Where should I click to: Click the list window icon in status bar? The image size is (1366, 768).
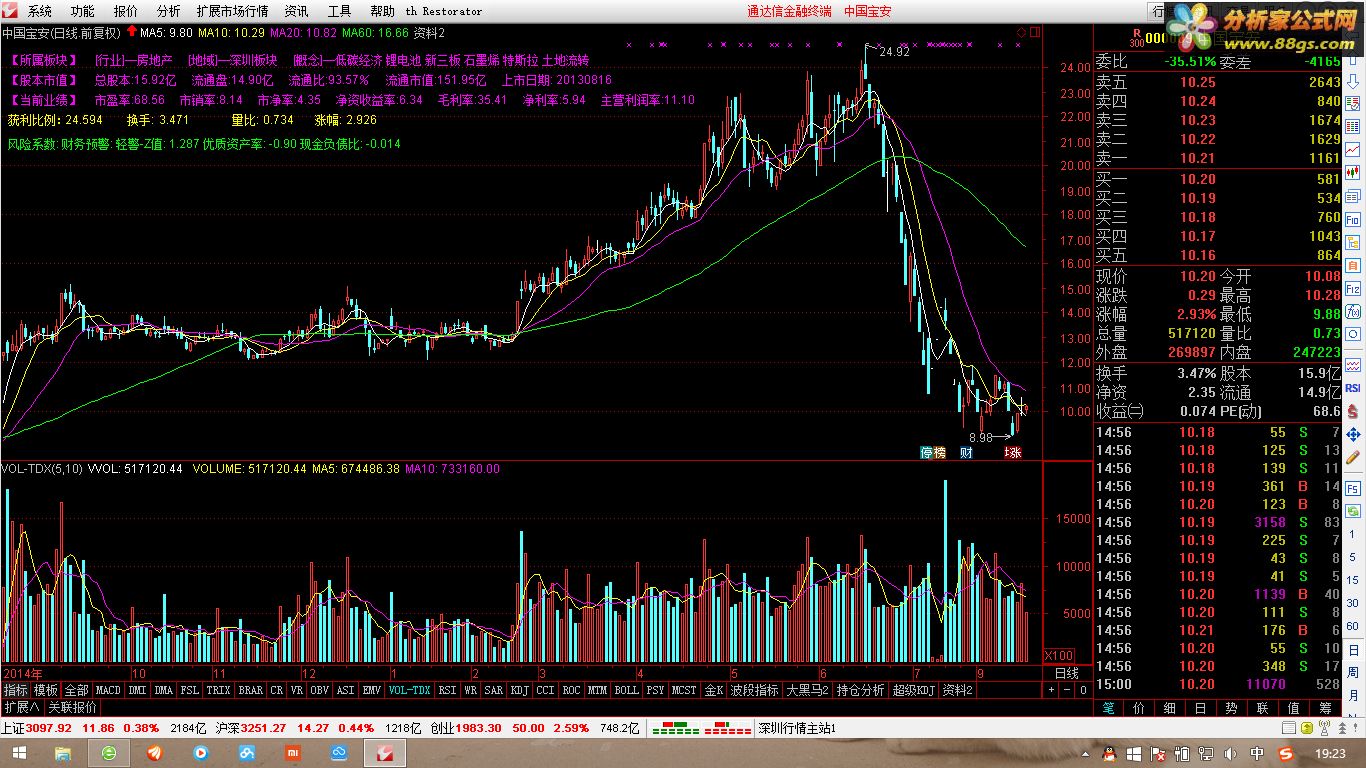1289,727
